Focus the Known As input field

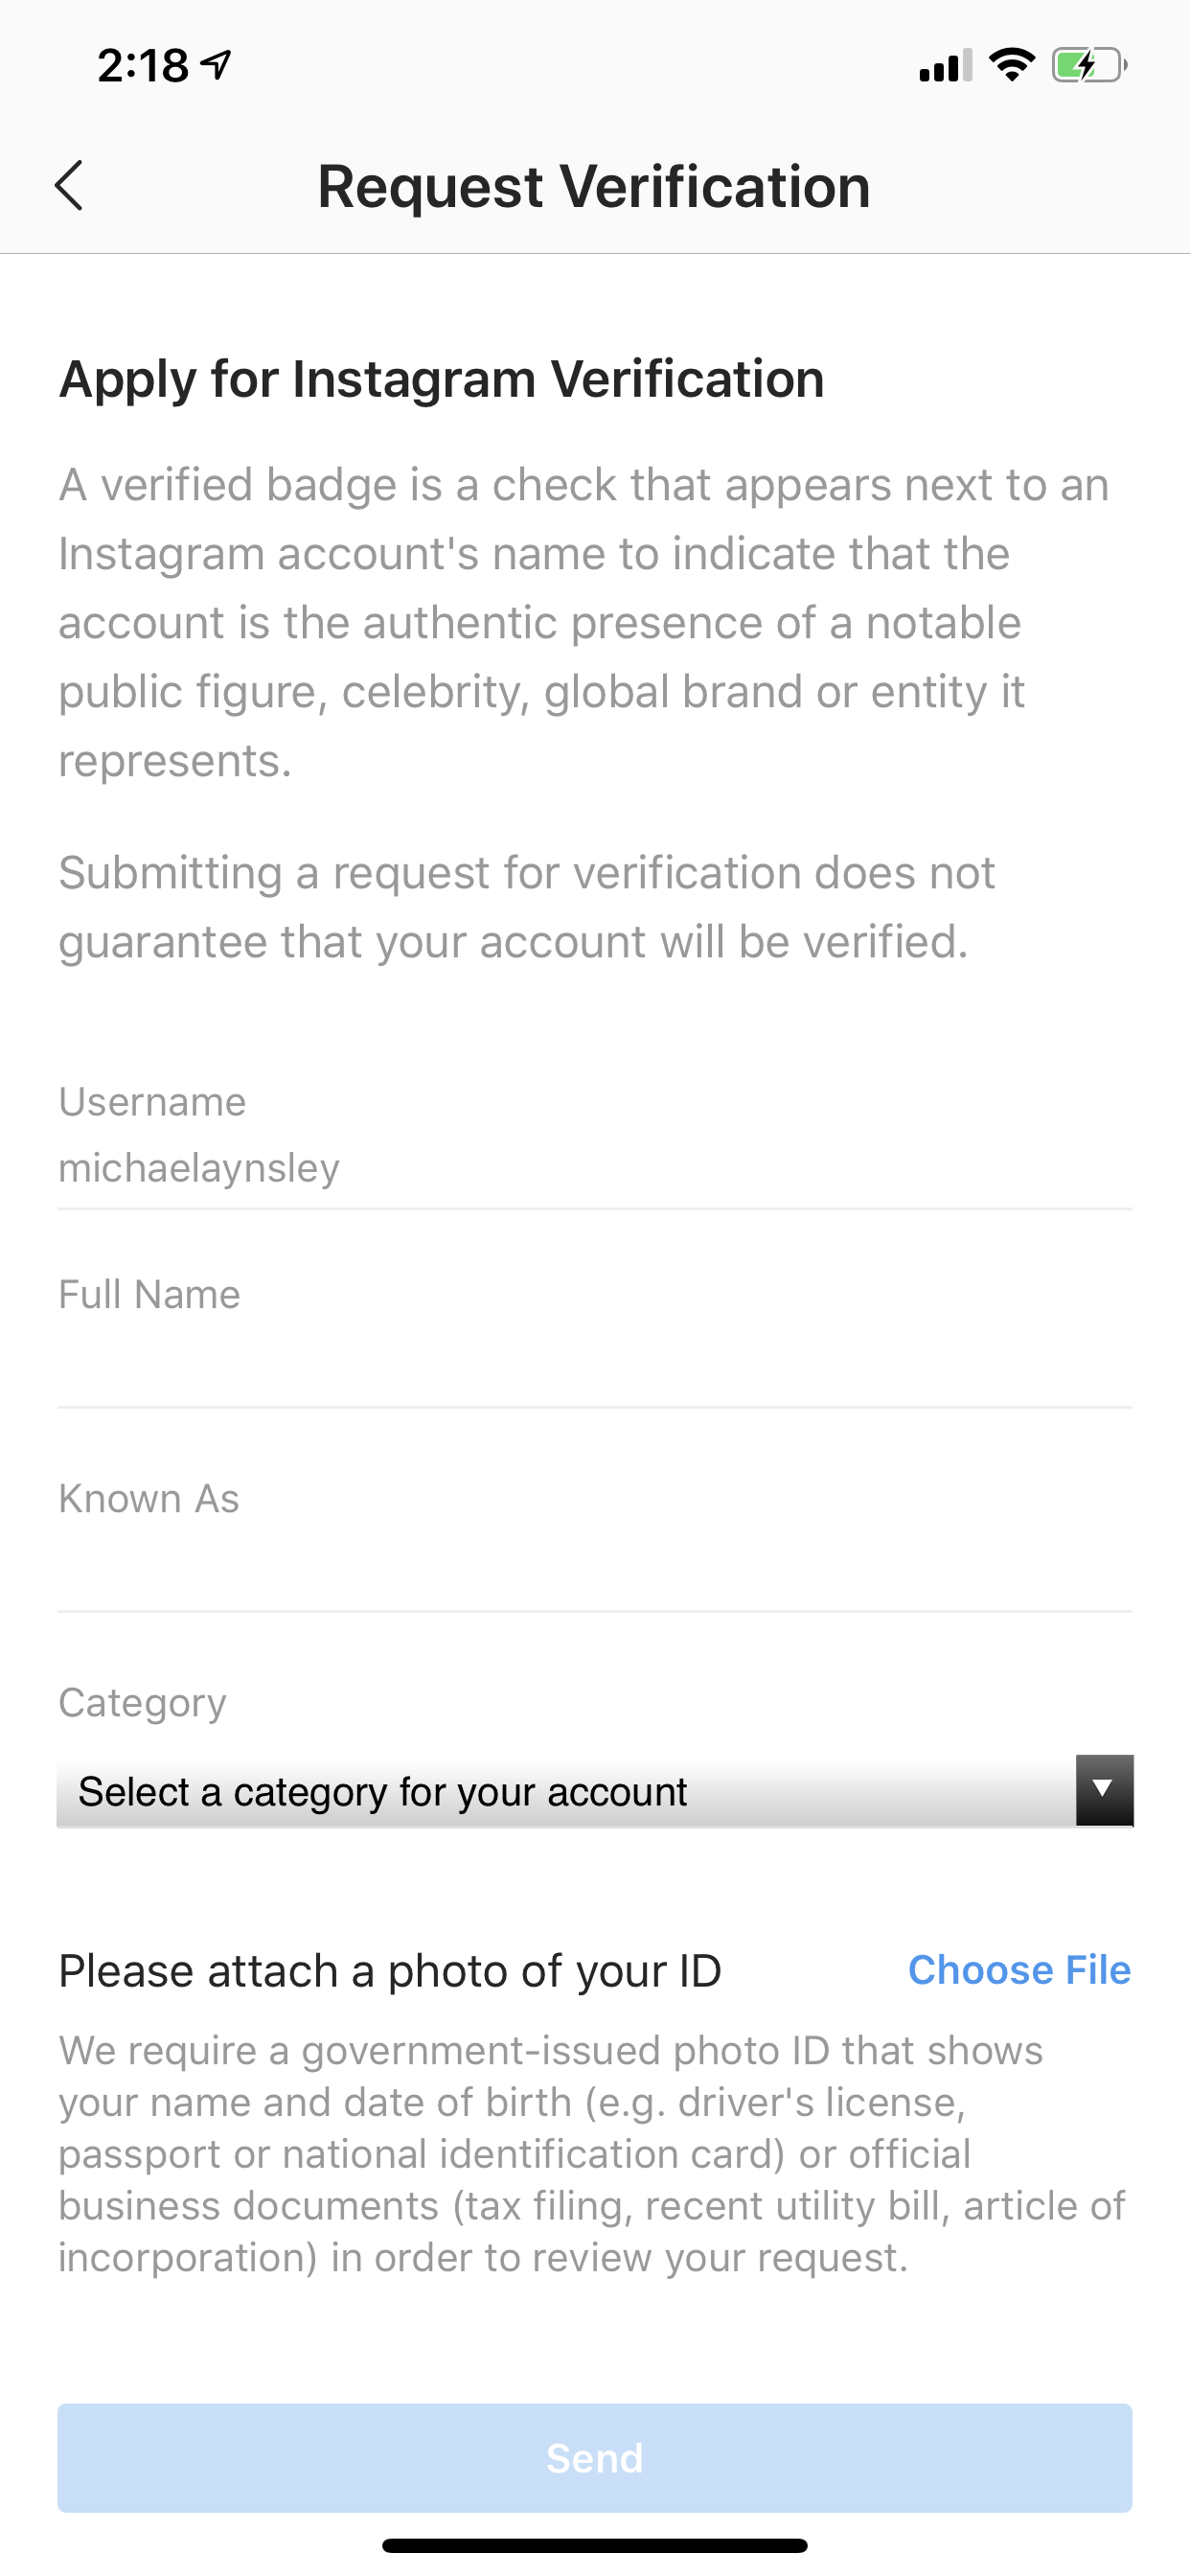click(594, 1564)
